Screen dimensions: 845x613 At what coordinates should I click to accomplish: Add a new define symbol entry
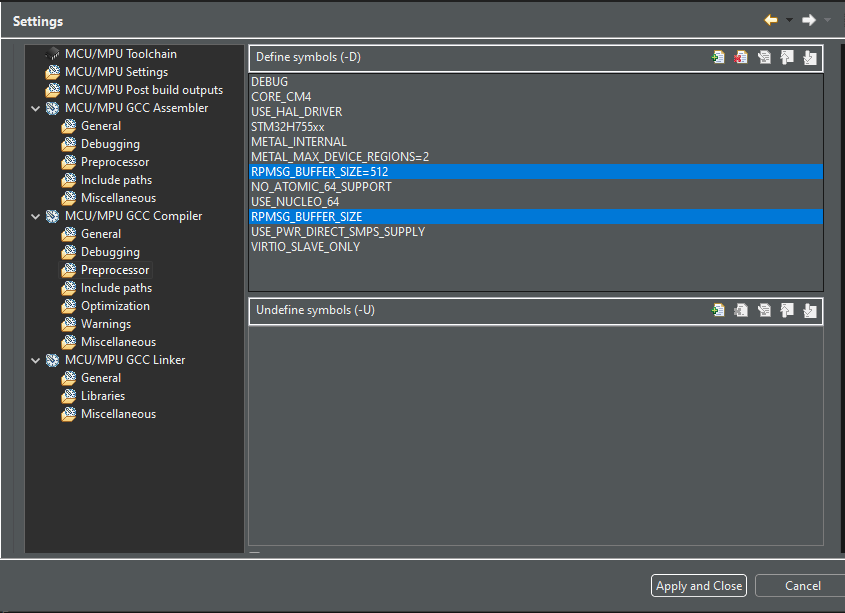click(x=718, y=57)
